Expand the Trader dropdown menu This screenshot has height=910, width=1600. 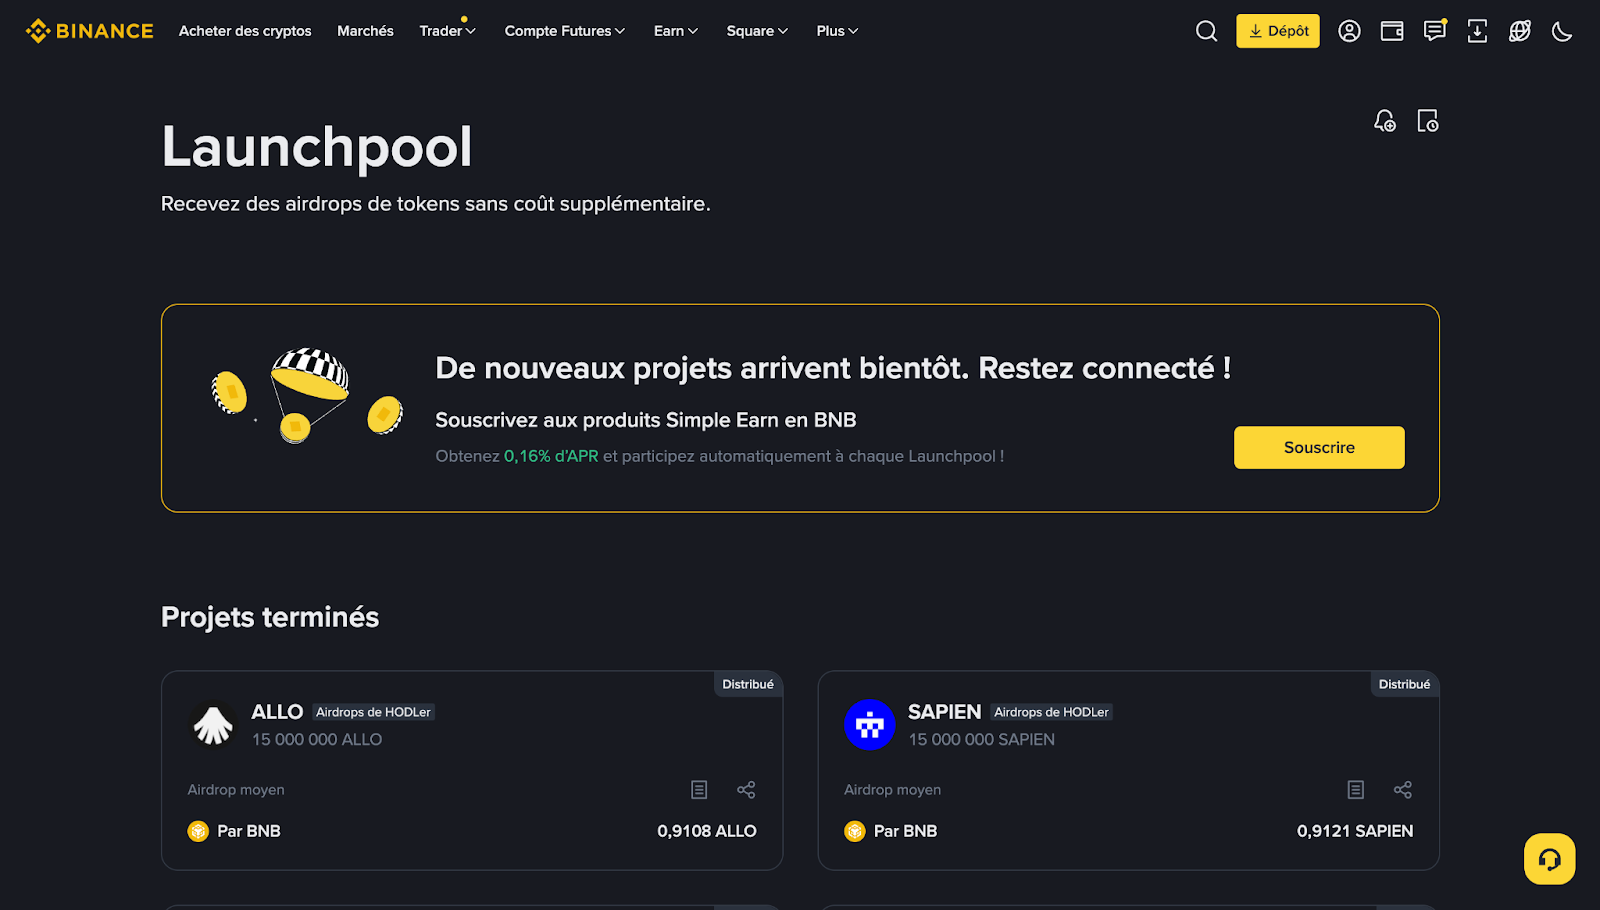click(x=446, y=31)
